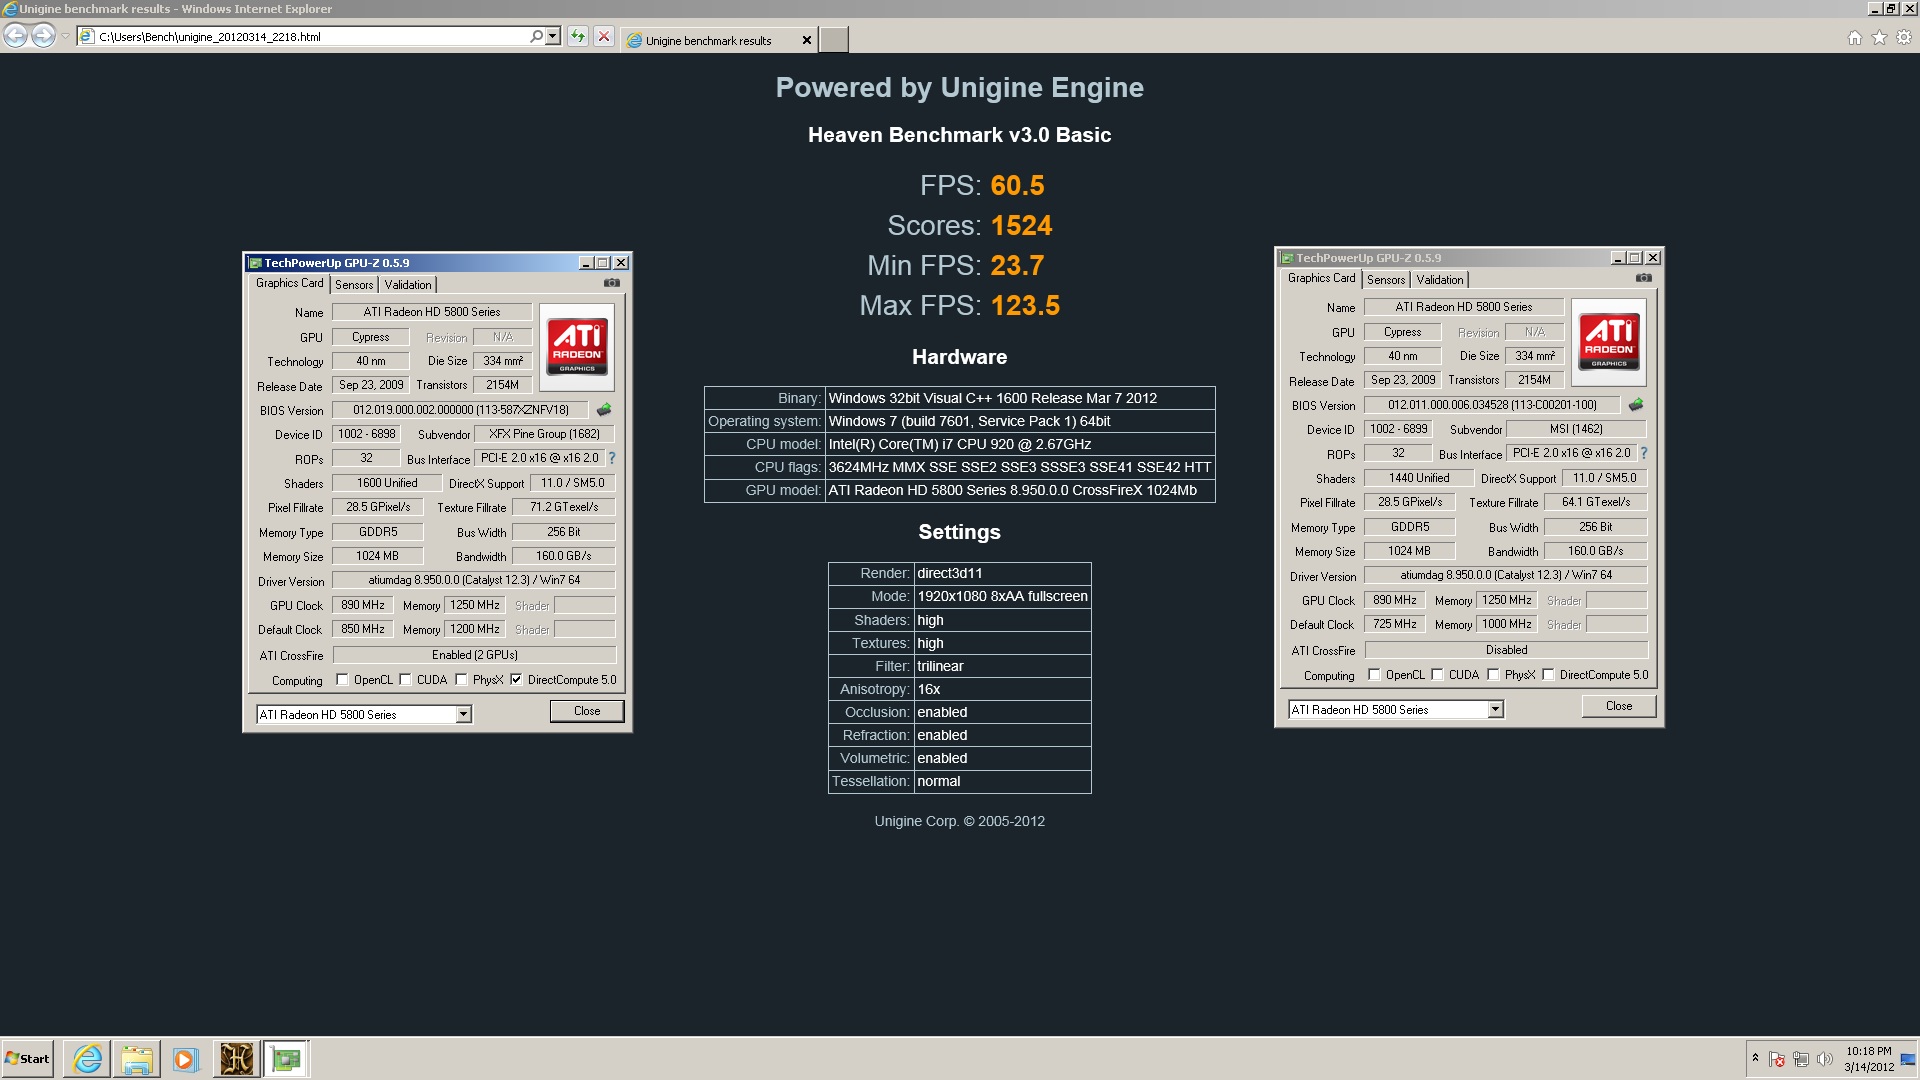Toggle the CUDA checkbox in right GPU-Z window

pos(1437,675)
